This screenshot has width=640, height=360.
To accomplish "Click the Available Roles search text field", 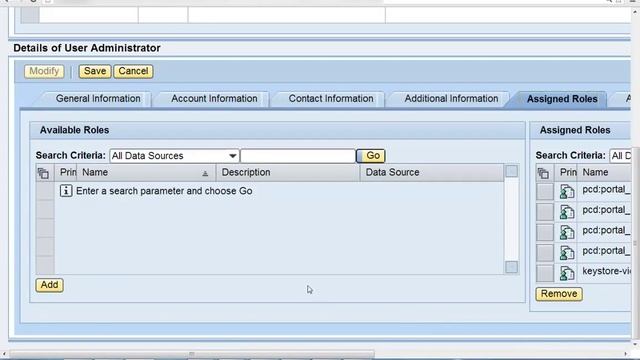I will coord(298,156).
